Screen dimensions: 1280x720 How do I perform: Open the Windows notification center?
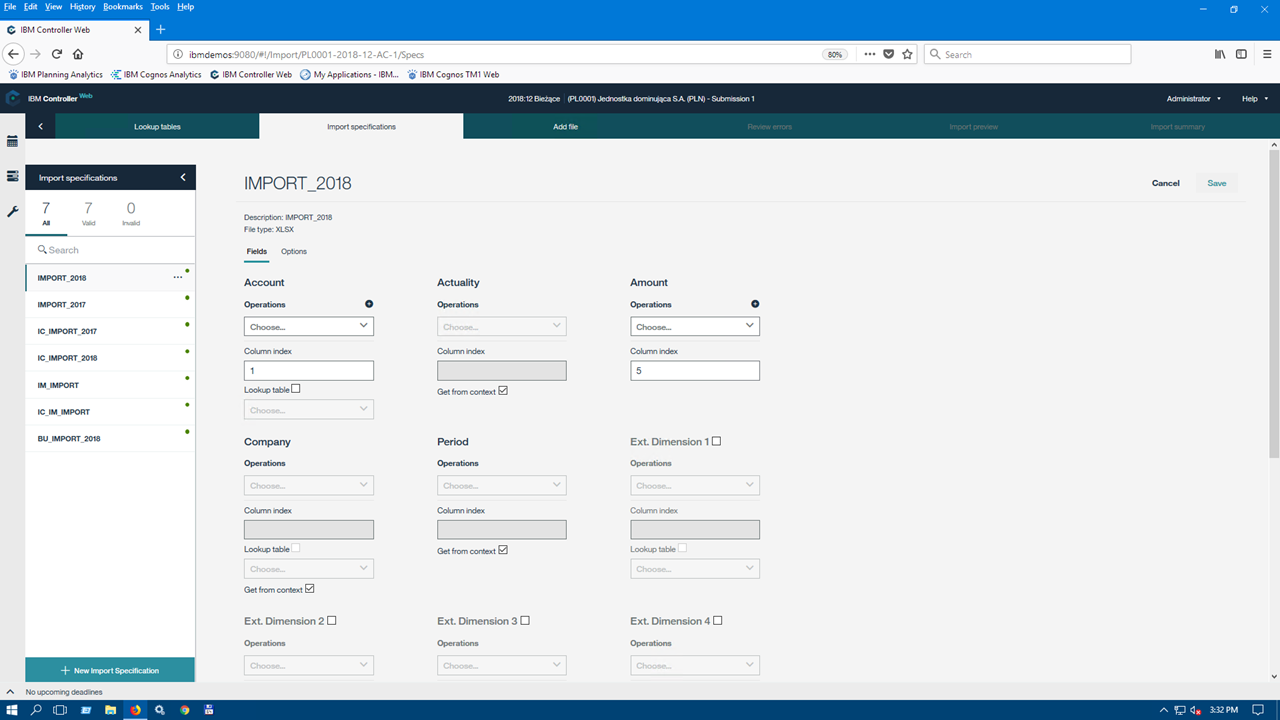pos(1259,709)
